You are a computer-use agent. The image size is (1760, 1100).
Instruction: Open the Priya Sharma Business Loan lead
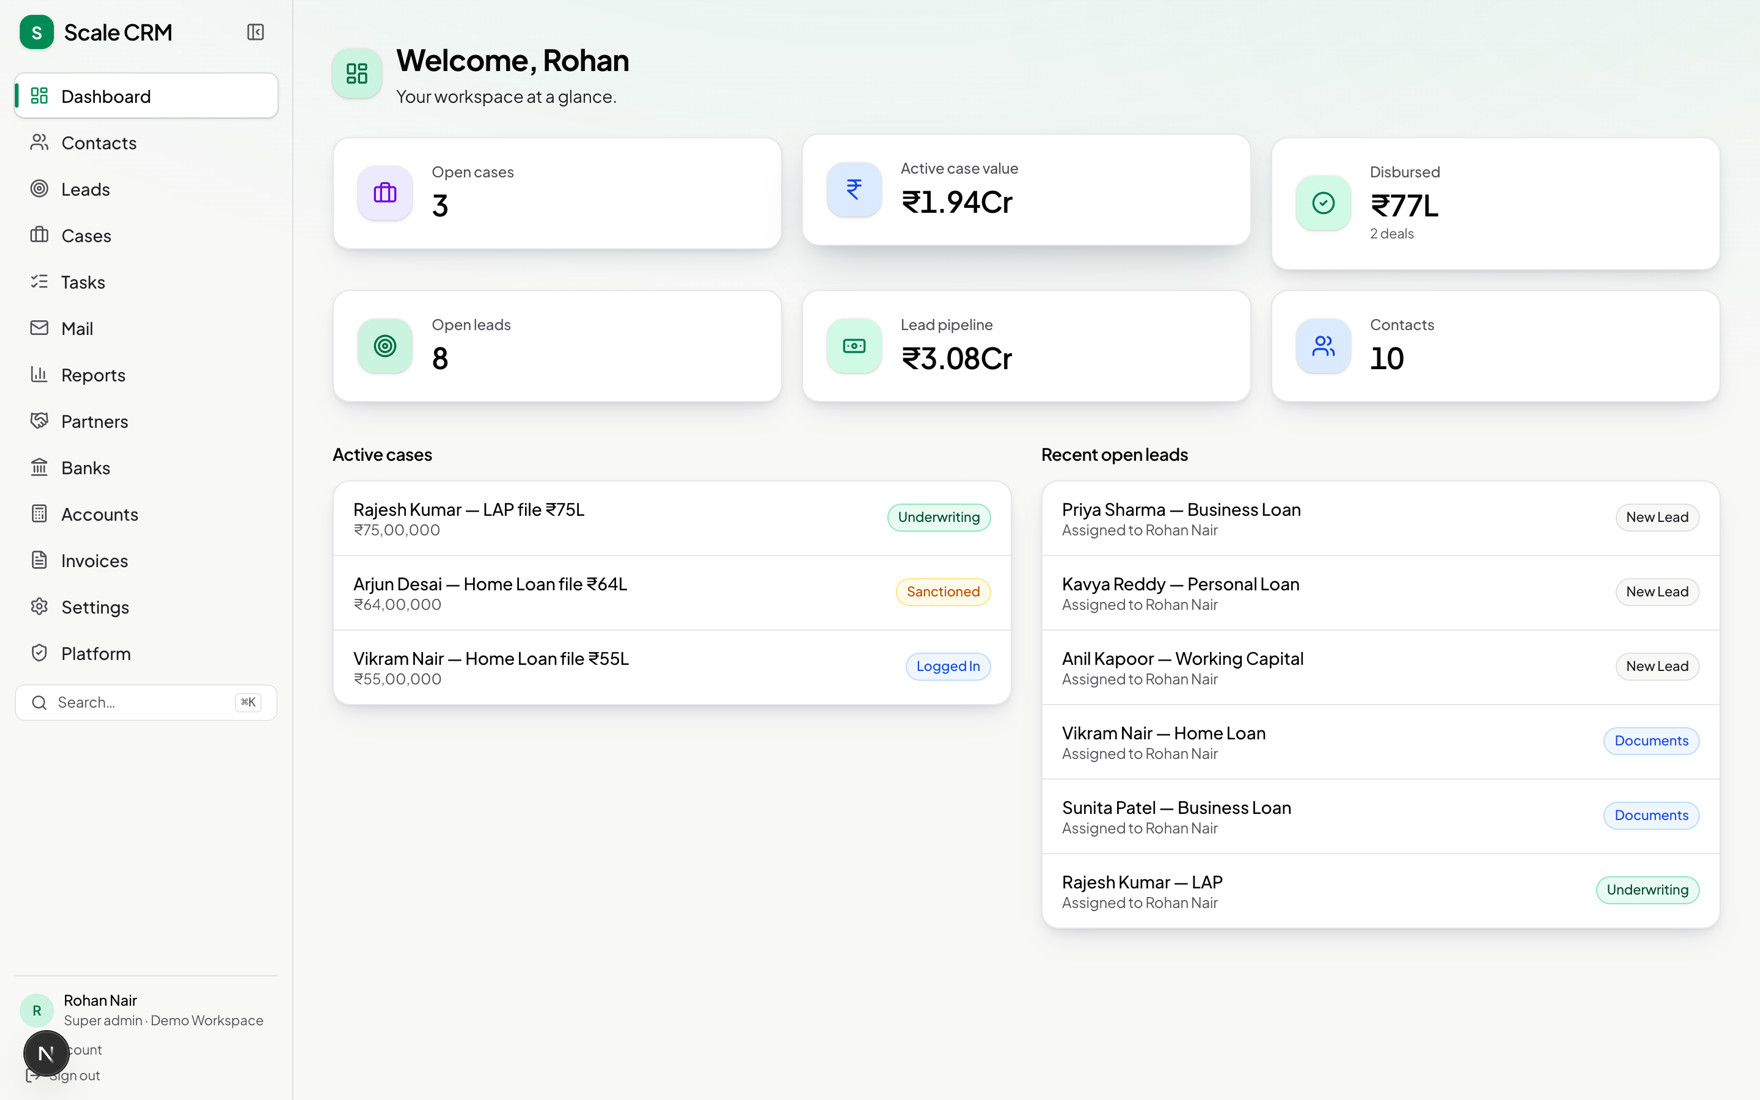coord(1380,518)
